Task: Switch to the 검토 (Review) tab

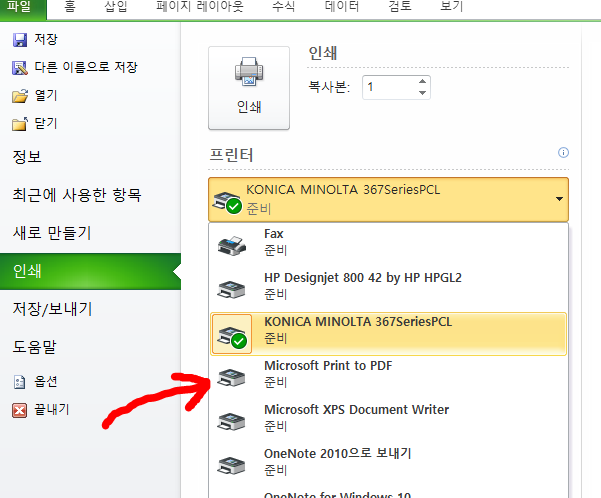Action: pyautogui.click(x=400, y=7)
